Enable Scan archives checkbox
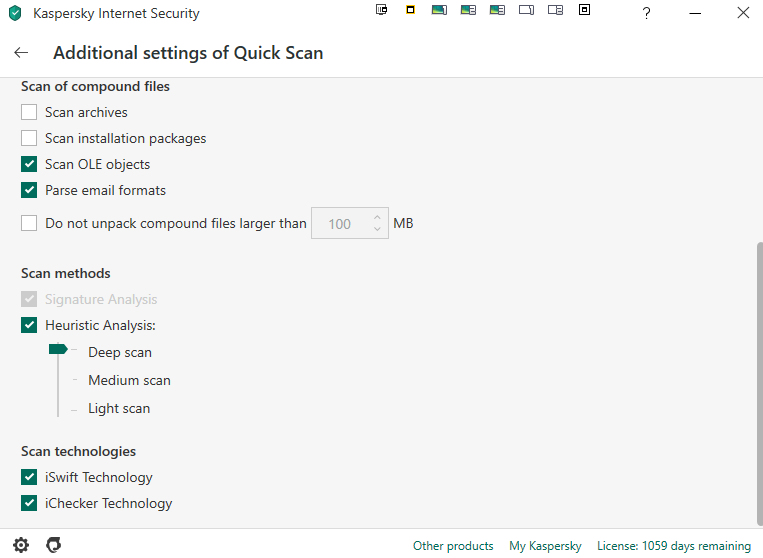 [x=29, y=112]
